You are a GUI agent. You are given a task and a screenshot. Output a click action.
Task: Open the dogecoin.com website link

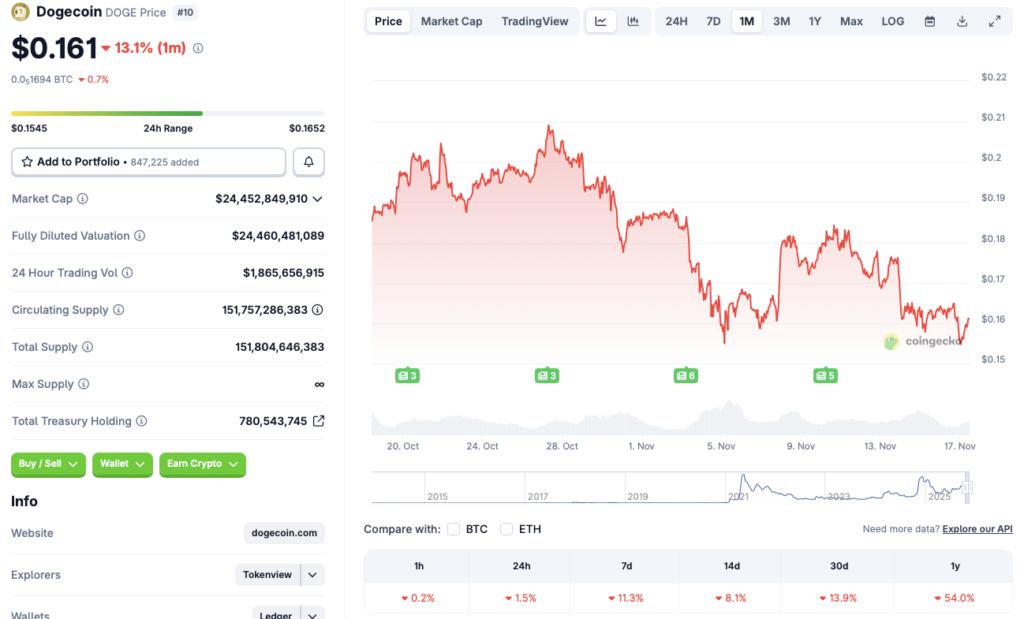[x=283, y=533]
